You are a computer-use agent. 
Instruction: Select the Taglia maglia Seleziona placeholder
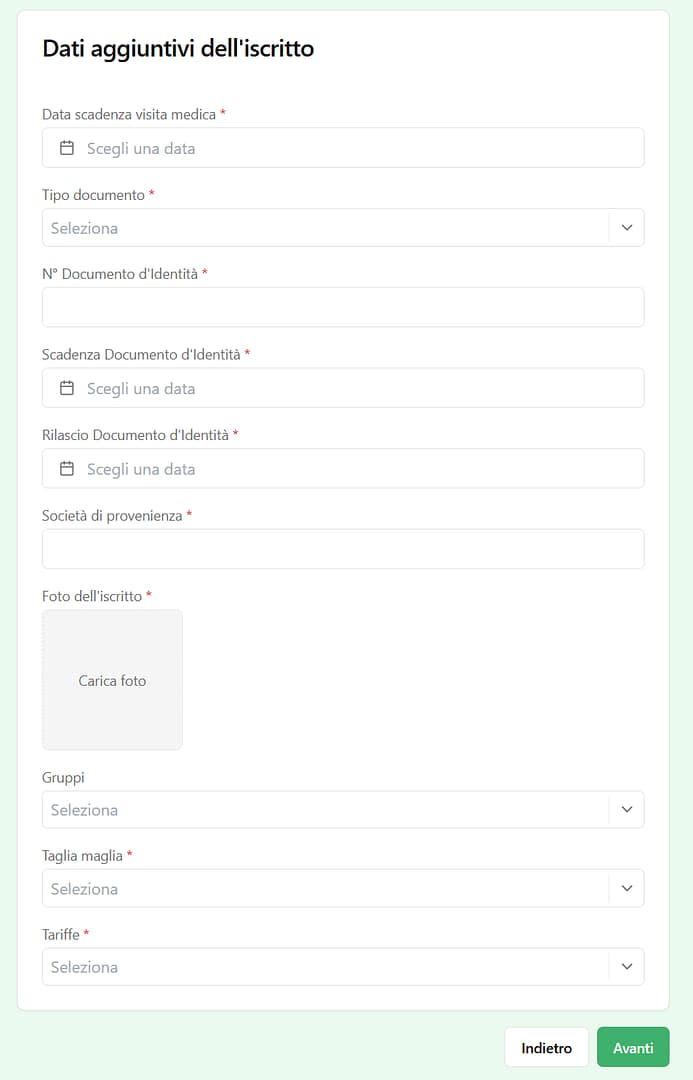click(85, 889)
